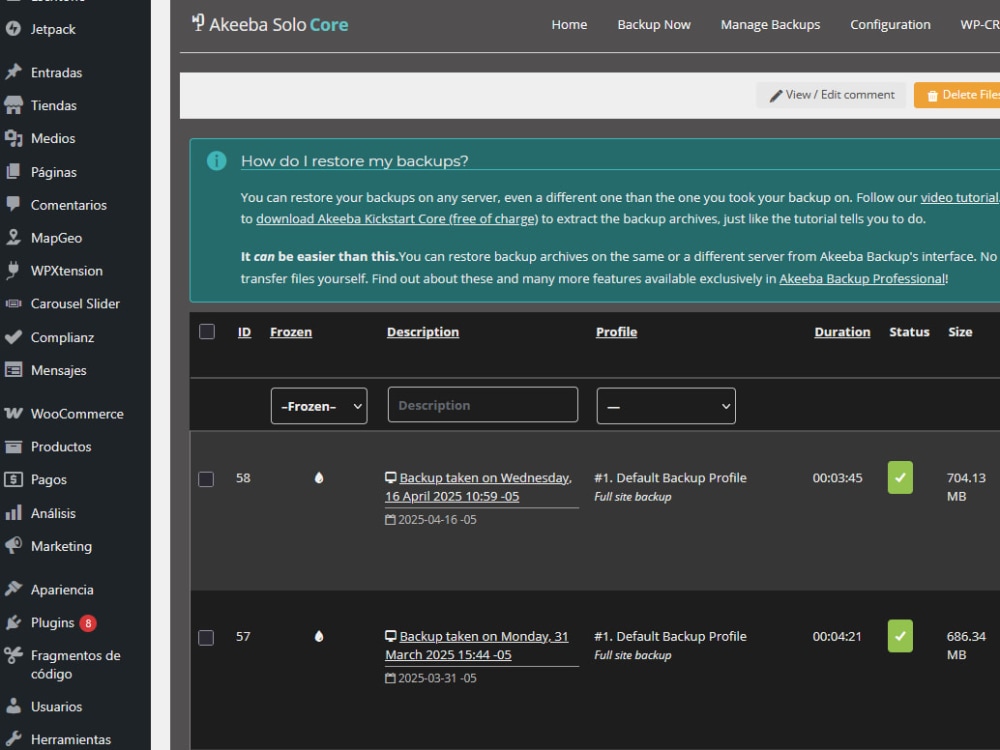Click the Akeeba Solo Core logo

(270, 24)
